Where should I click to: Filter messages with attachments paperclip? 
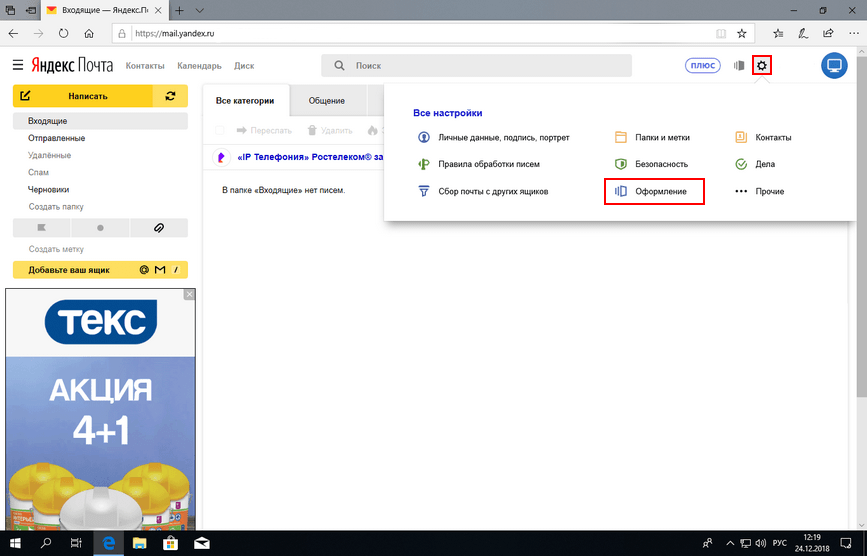click(159, 228)
